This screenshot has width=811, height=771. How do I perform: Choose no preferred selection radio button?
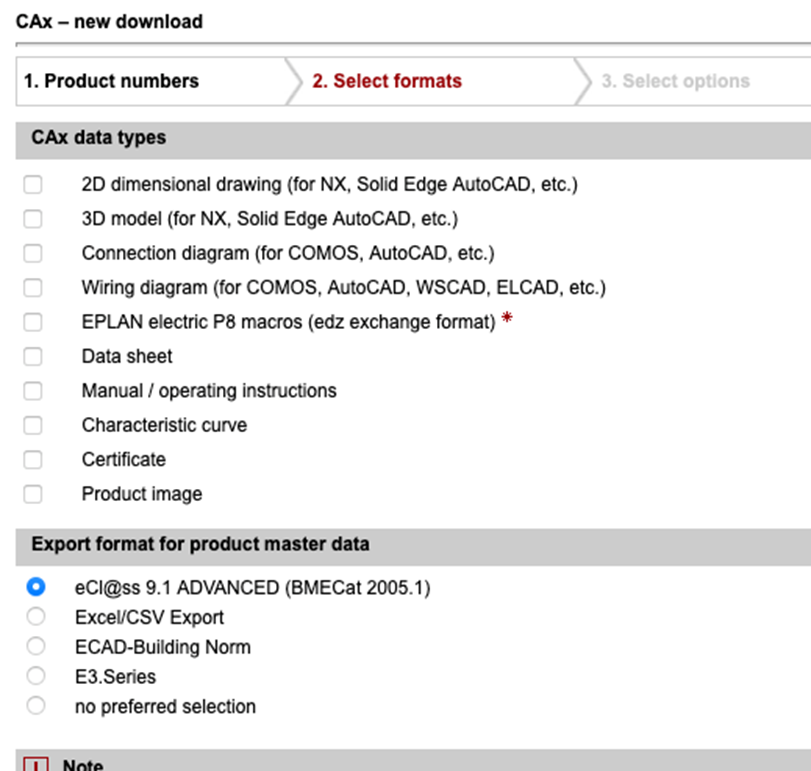[x=37, y=706]
